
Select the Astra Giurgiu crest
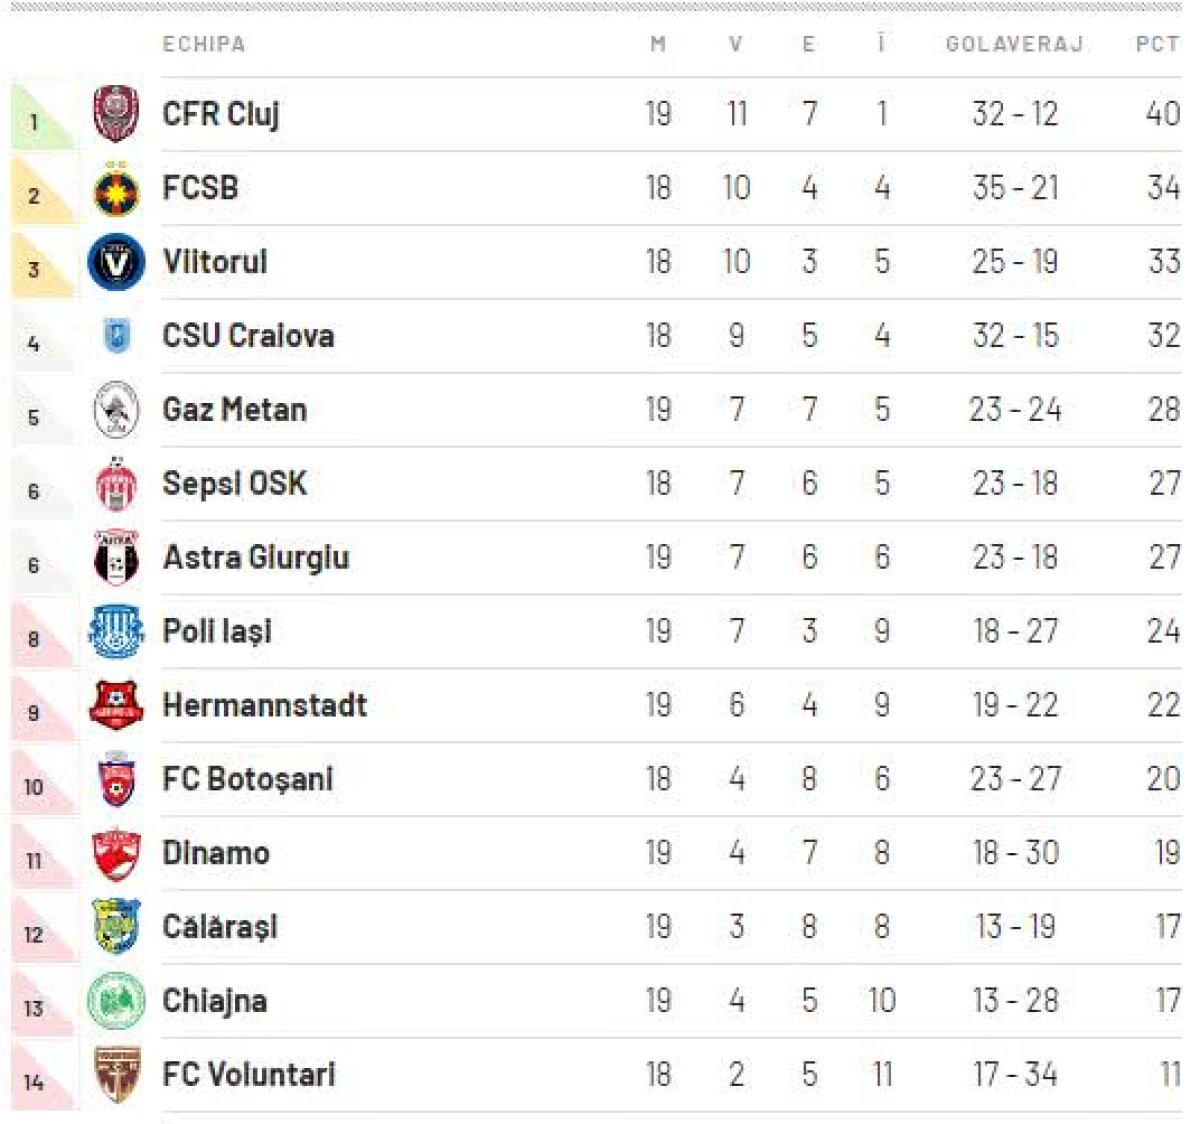(x=116, y=558)
